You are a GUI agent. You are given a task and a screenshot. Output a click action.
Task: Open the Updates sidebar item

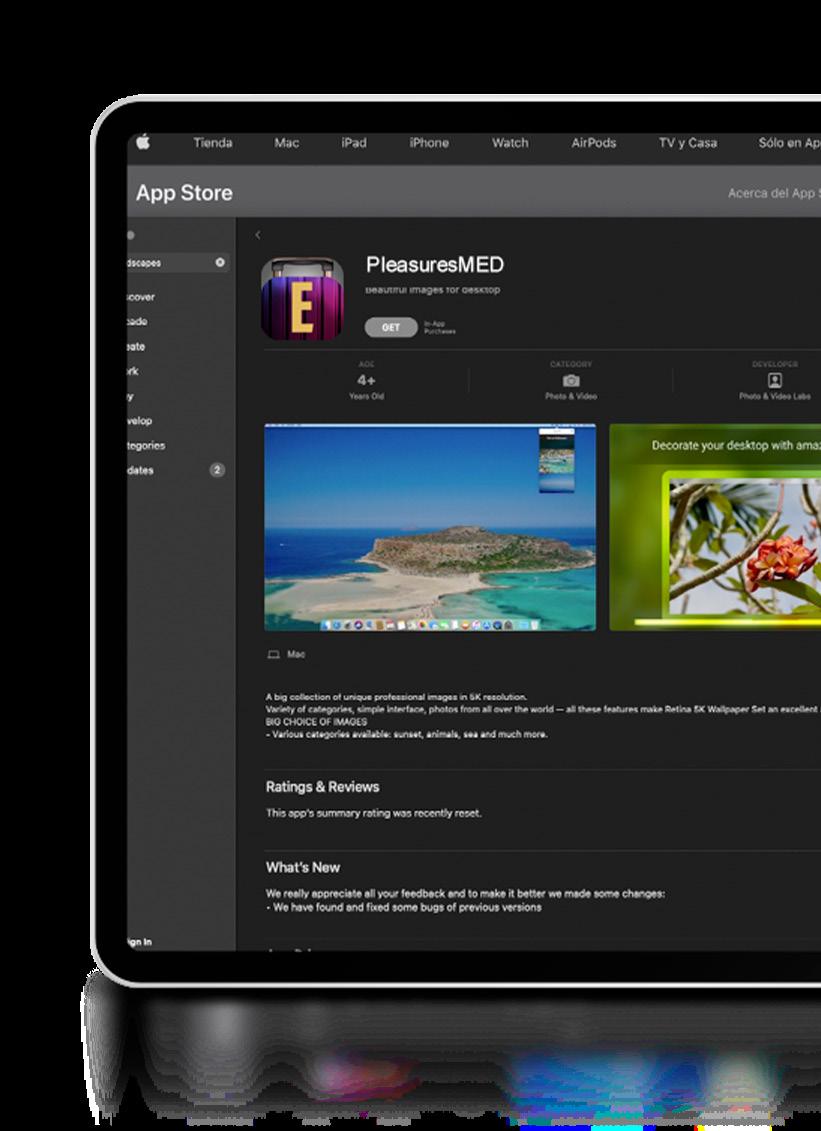140,470
